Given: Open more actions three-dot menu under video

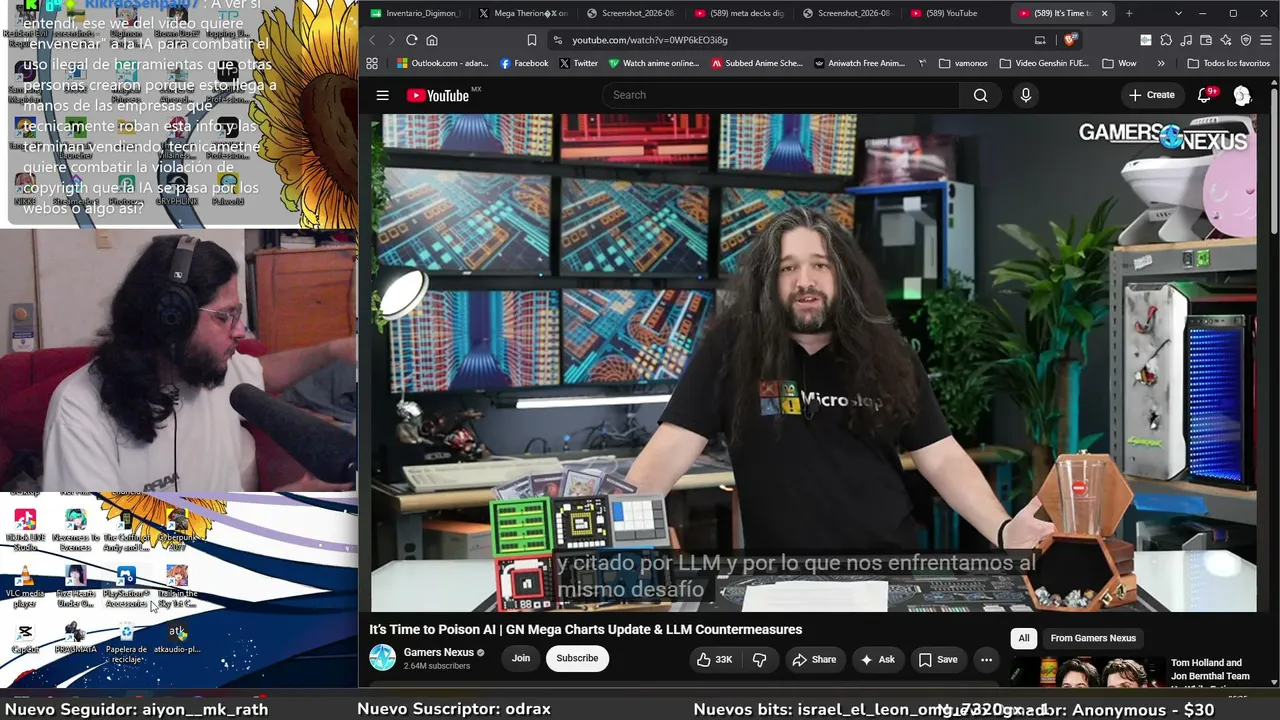Looking at the screenshot, I should coord(986,659).
